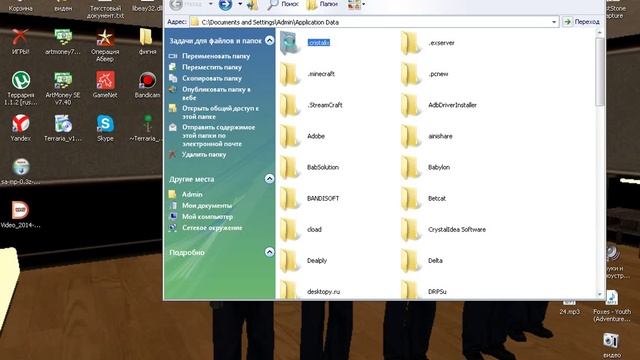Open the AdbDriverInstaller folder
The image size is (640, 360).
[x=439, y=105]
